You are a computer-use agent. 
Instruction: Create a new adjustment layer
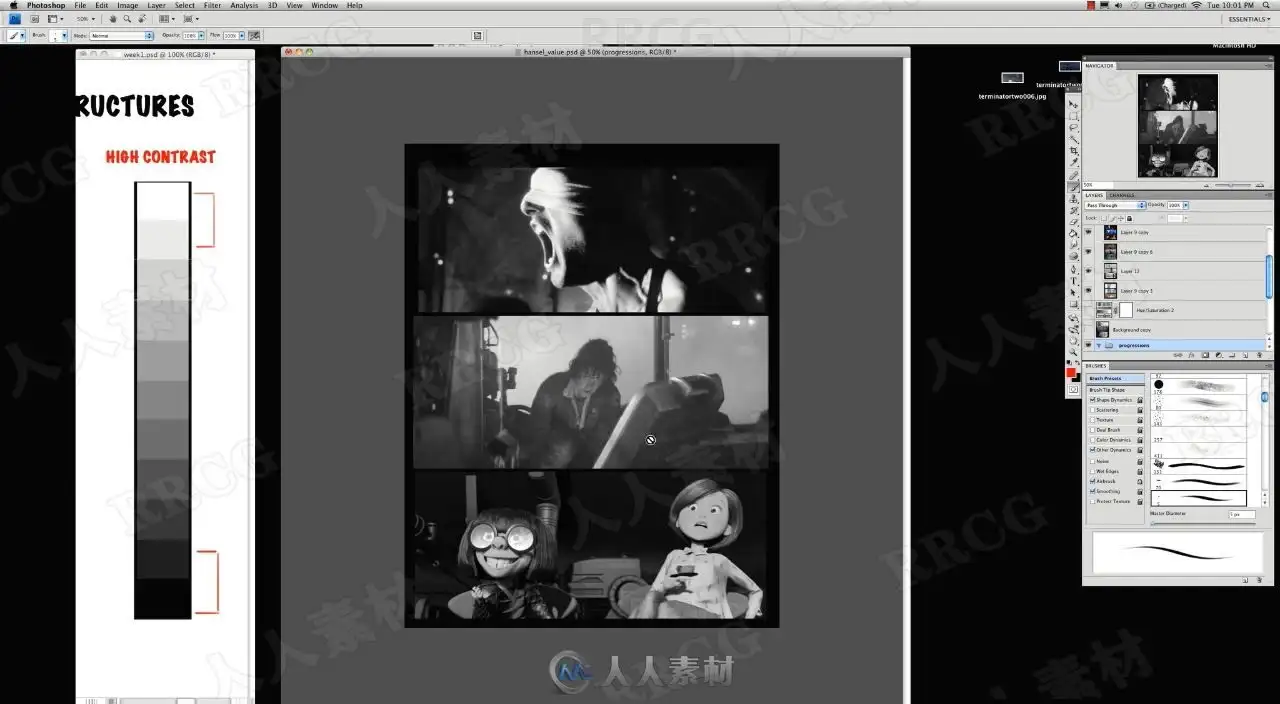coord(1218,355)
